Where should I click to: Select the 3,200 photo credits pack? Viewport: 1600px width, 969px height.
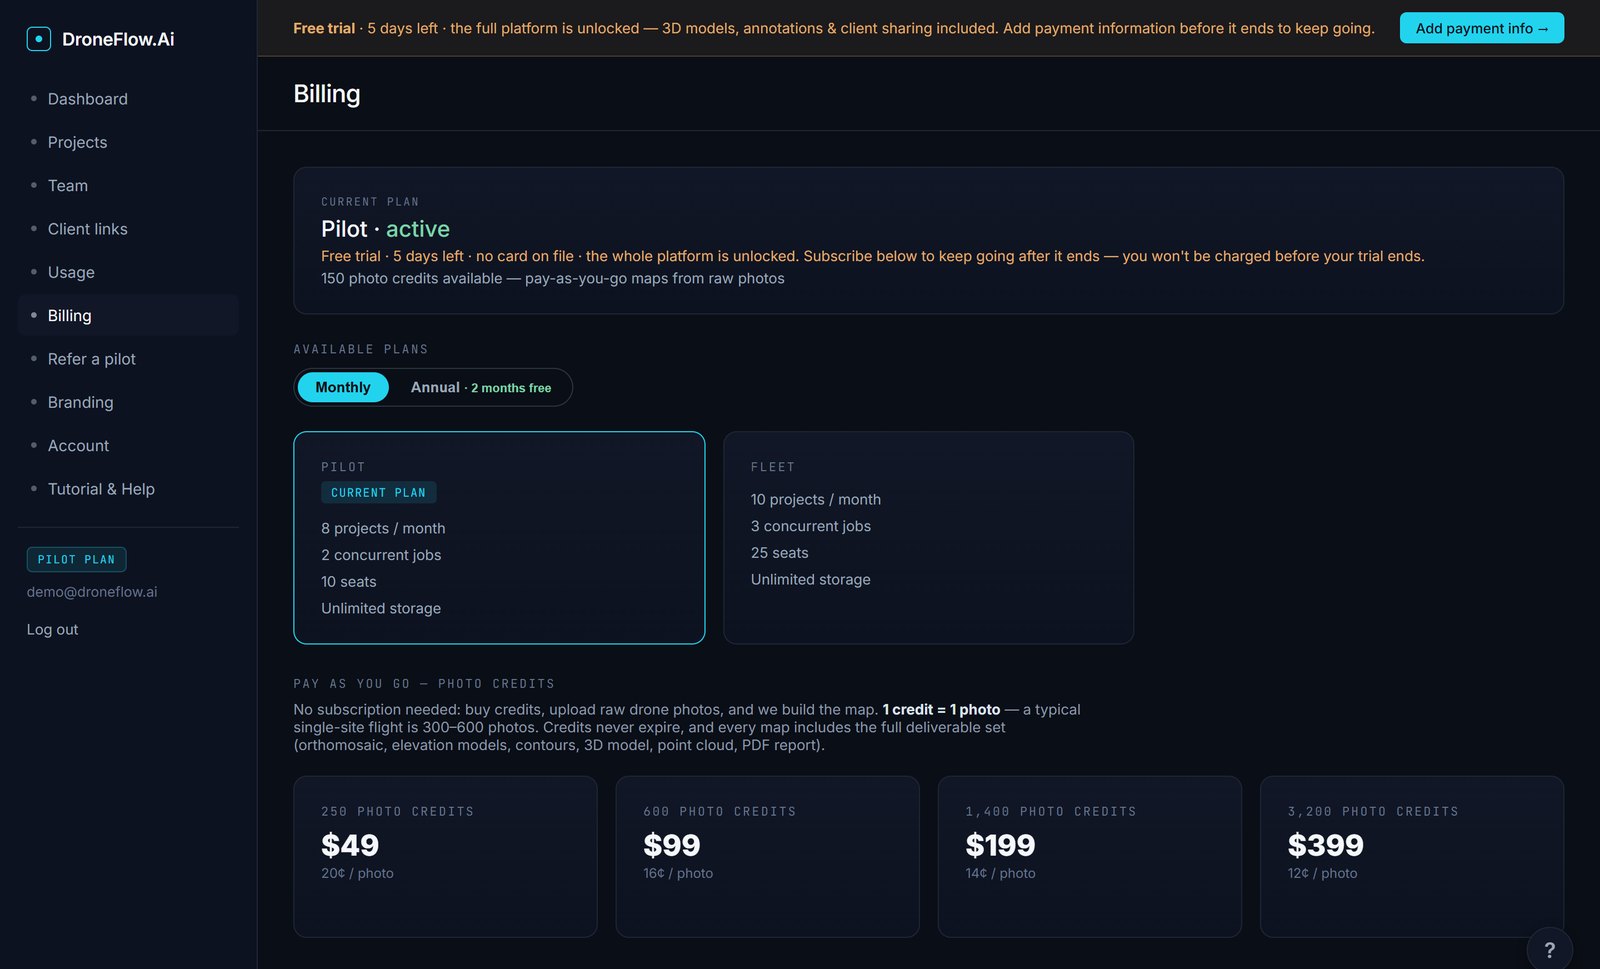click(x=1412, y=857)
